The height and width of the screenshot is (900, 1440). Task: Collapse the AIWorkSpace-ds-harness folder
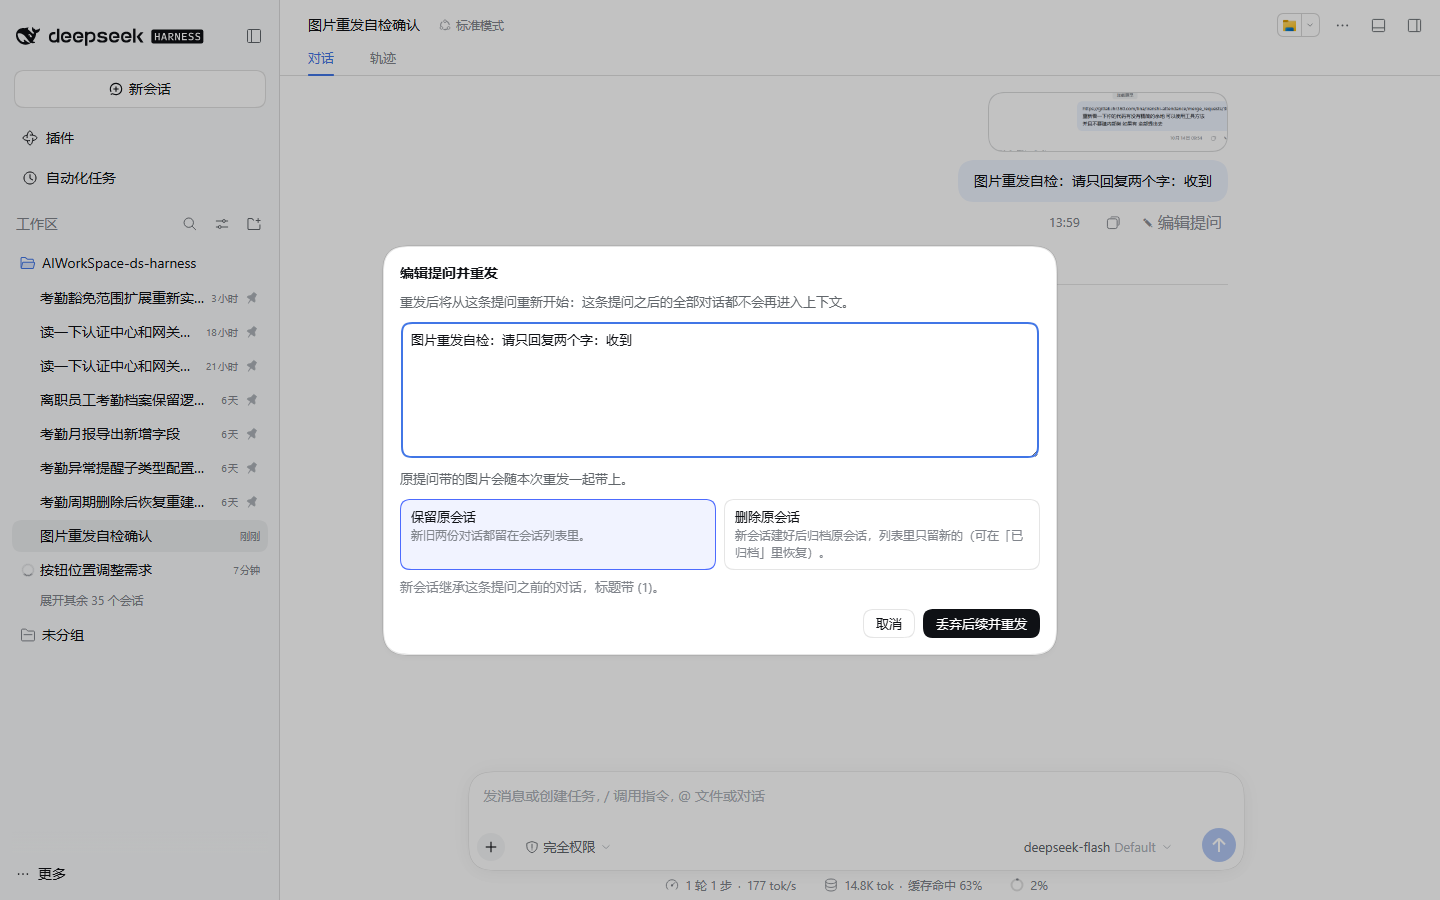pos(140,263)
